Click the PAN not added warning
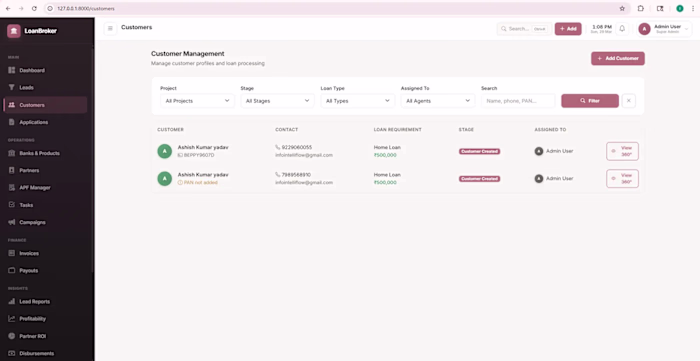 [198, 183]
